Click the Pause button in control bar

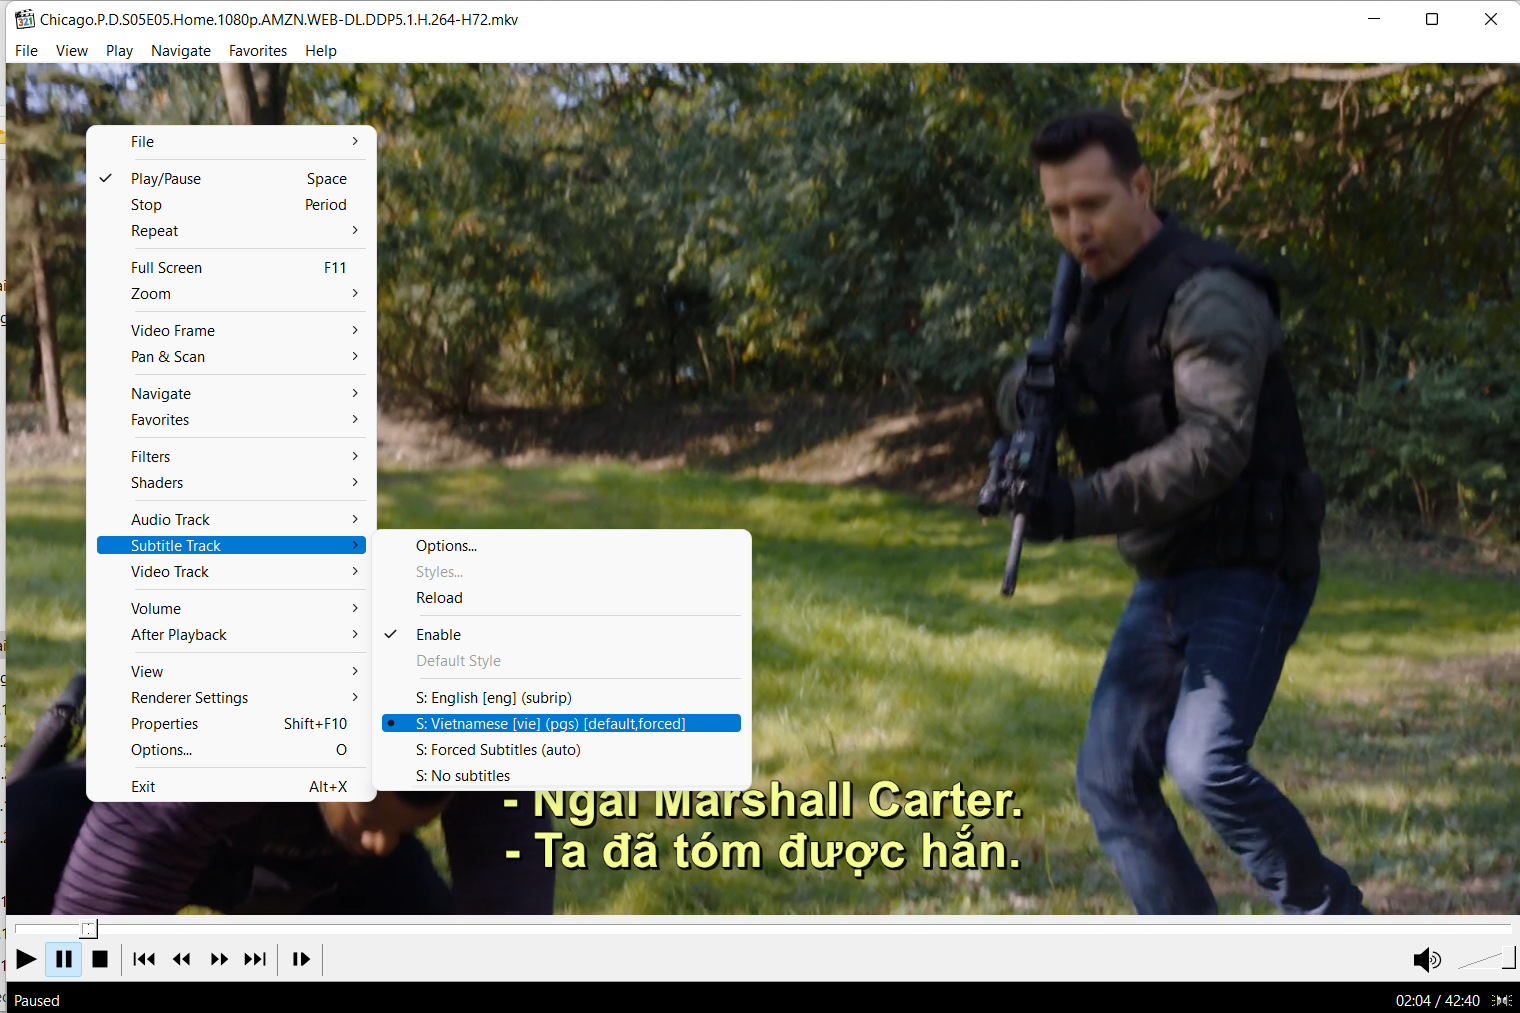click(64, 959)
